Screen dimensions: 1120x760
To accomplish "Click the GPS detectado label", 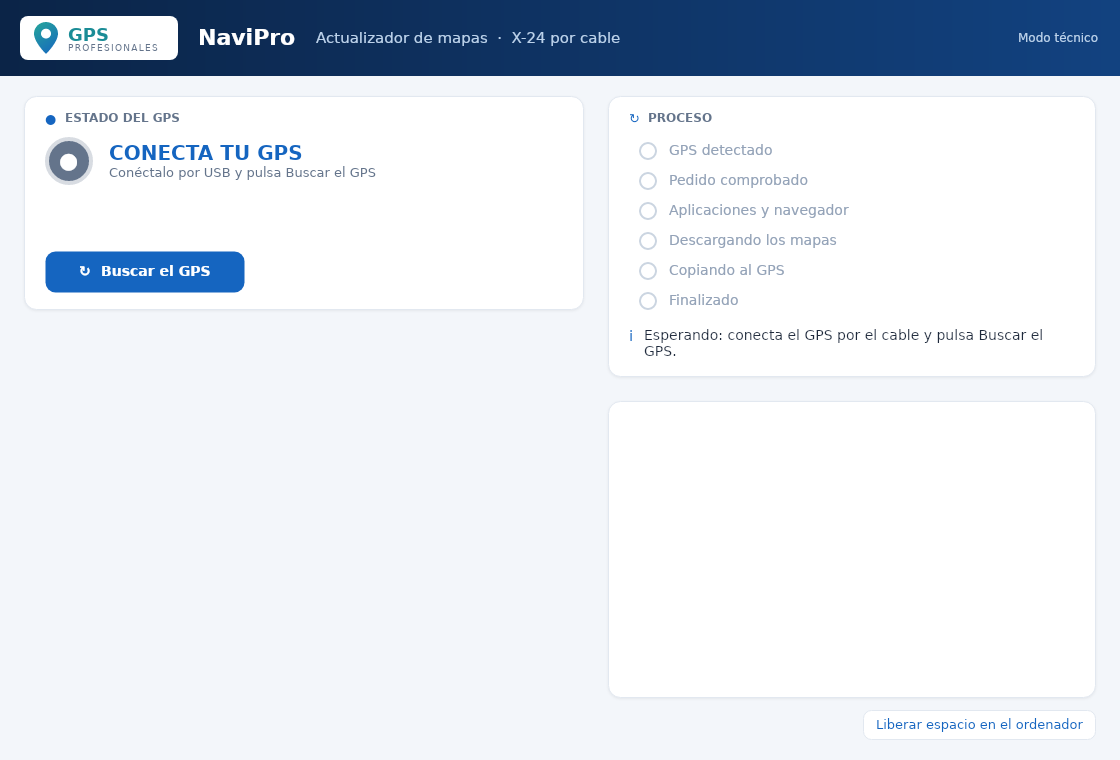I will point(721,150).
